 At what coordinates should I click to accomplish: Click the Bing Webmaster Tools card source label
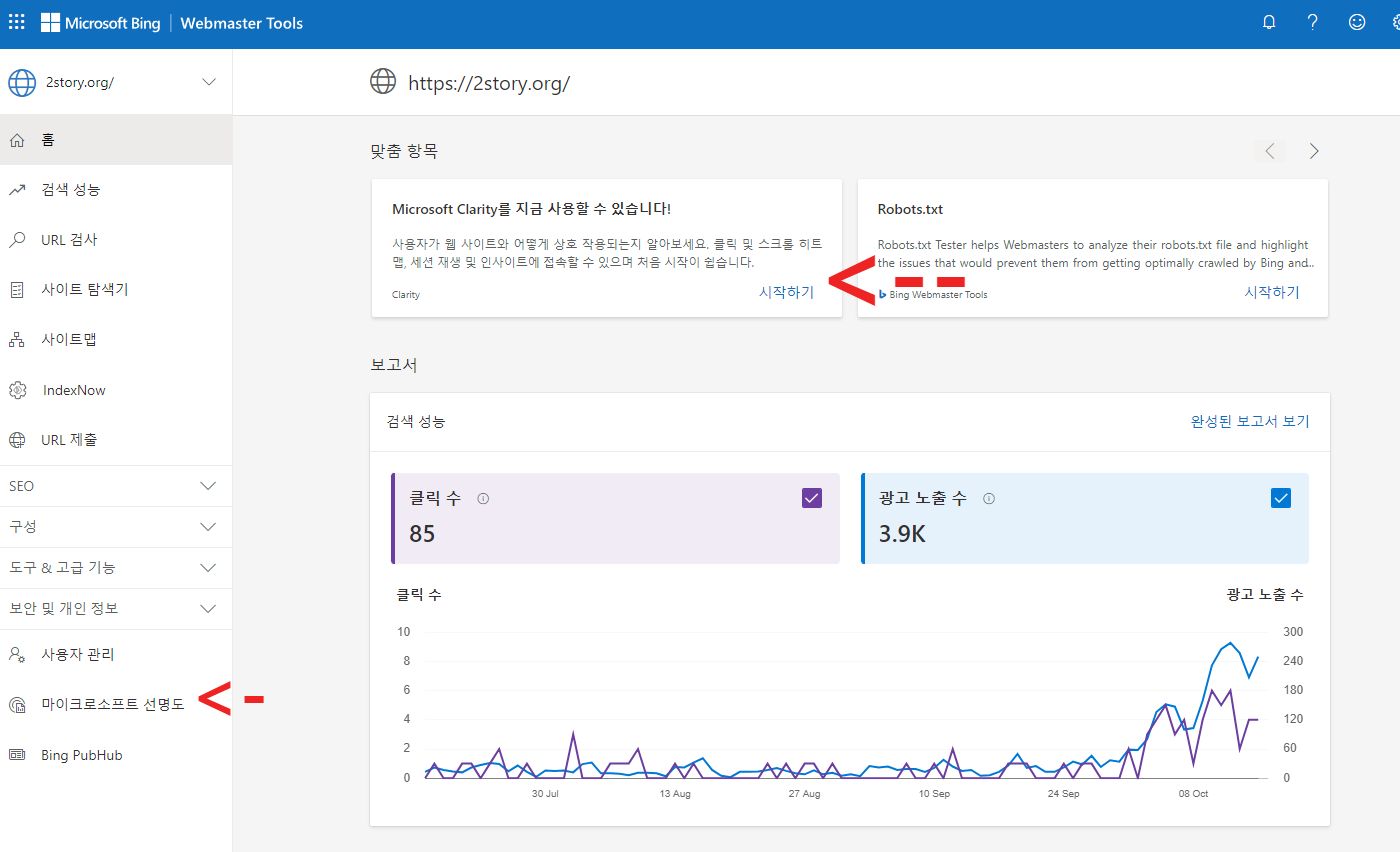tap(938, 295)
